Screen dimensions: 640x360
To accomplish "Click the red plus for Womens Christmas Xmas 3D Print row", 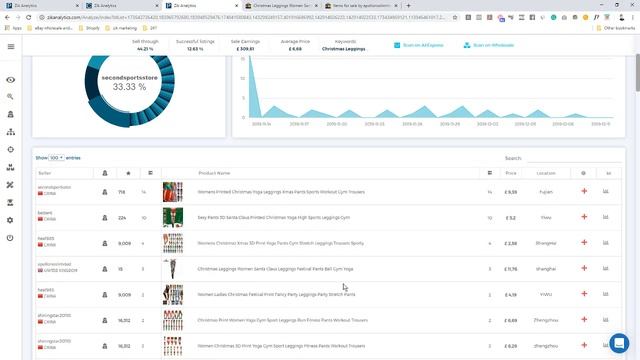I will (584, 242).
